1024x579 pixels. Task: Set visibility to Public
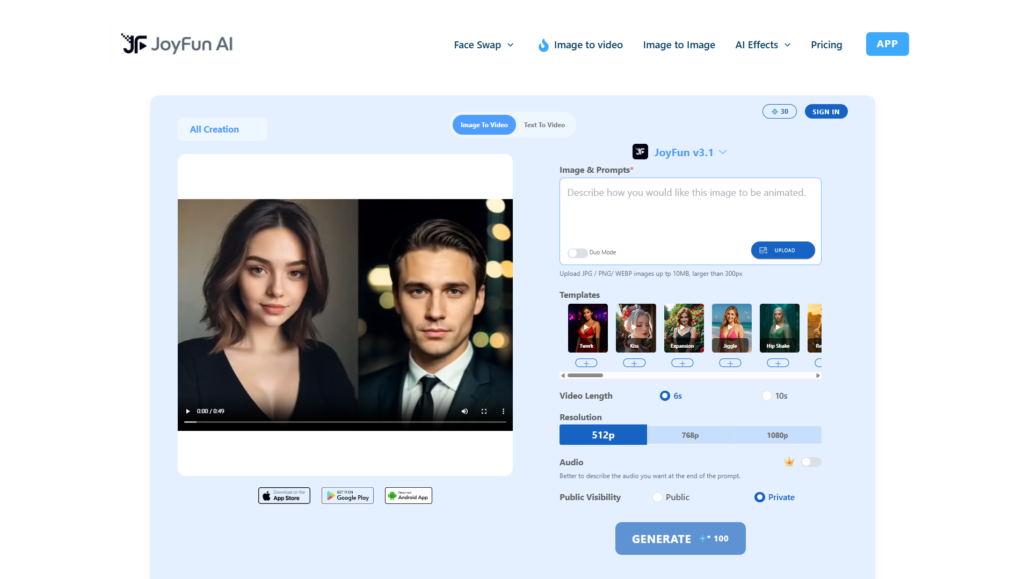pos(658,497)
